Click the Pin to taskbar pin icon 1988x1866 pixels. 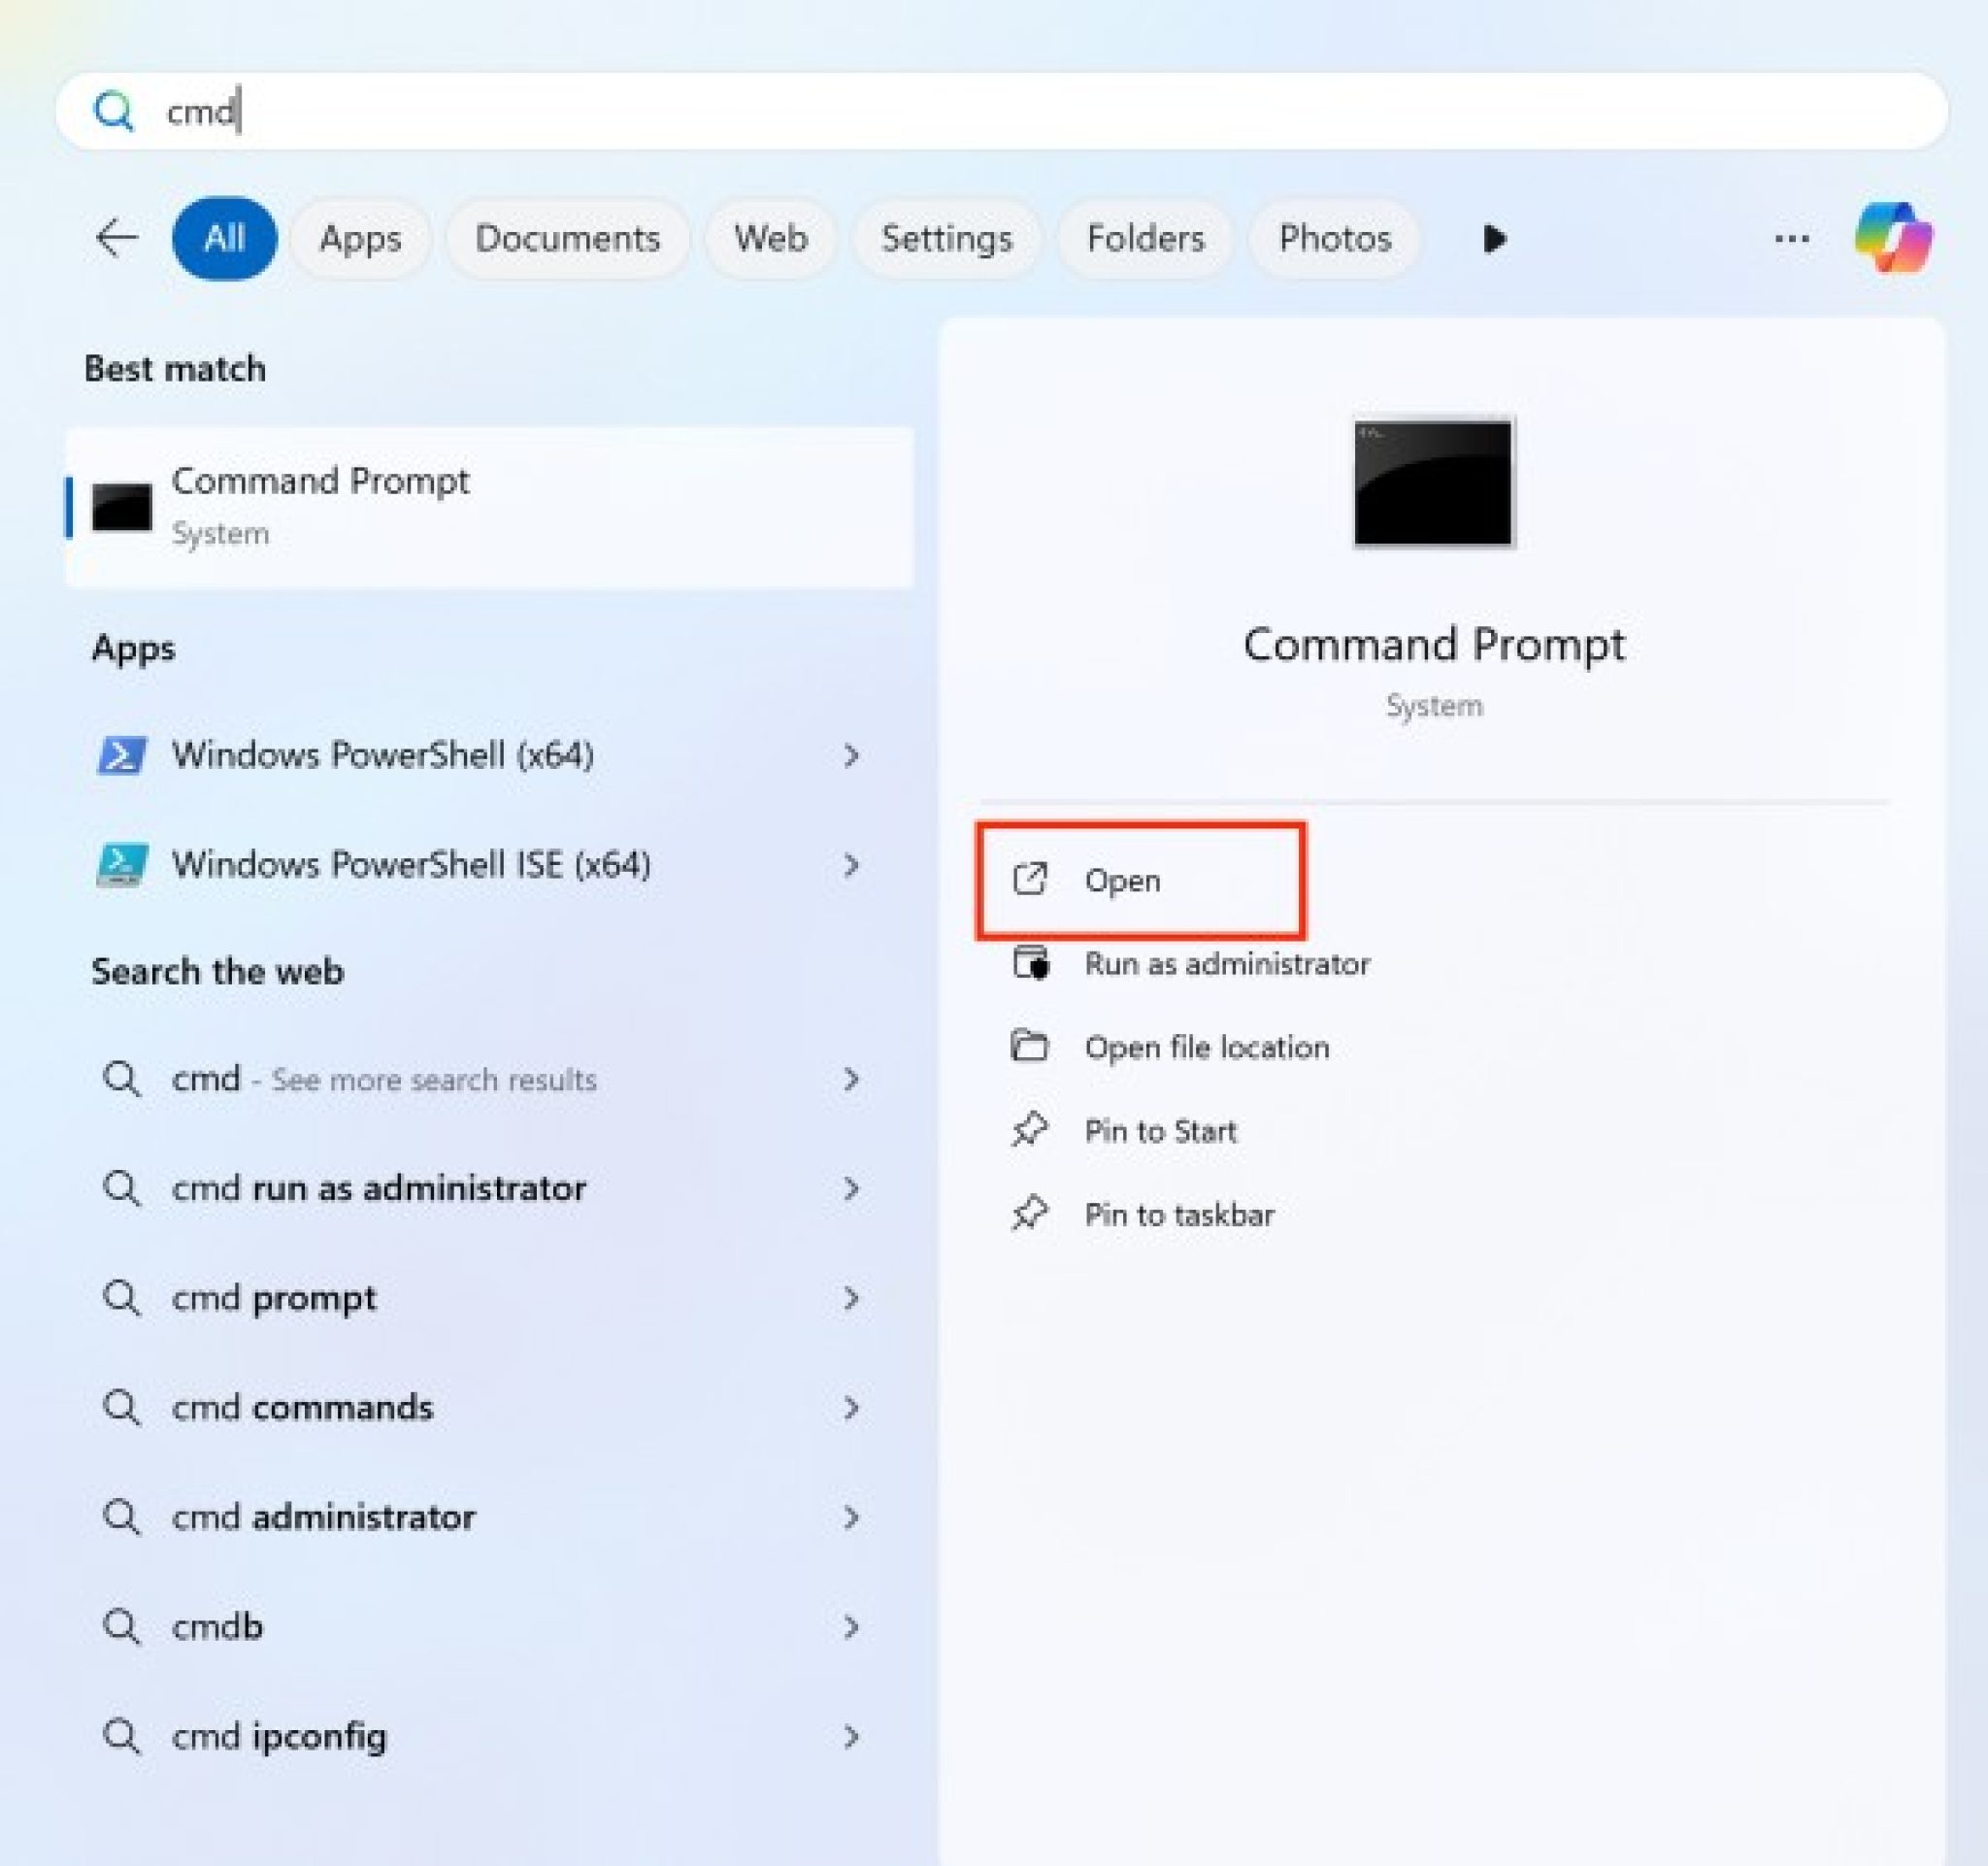tap(1029, 1214)
